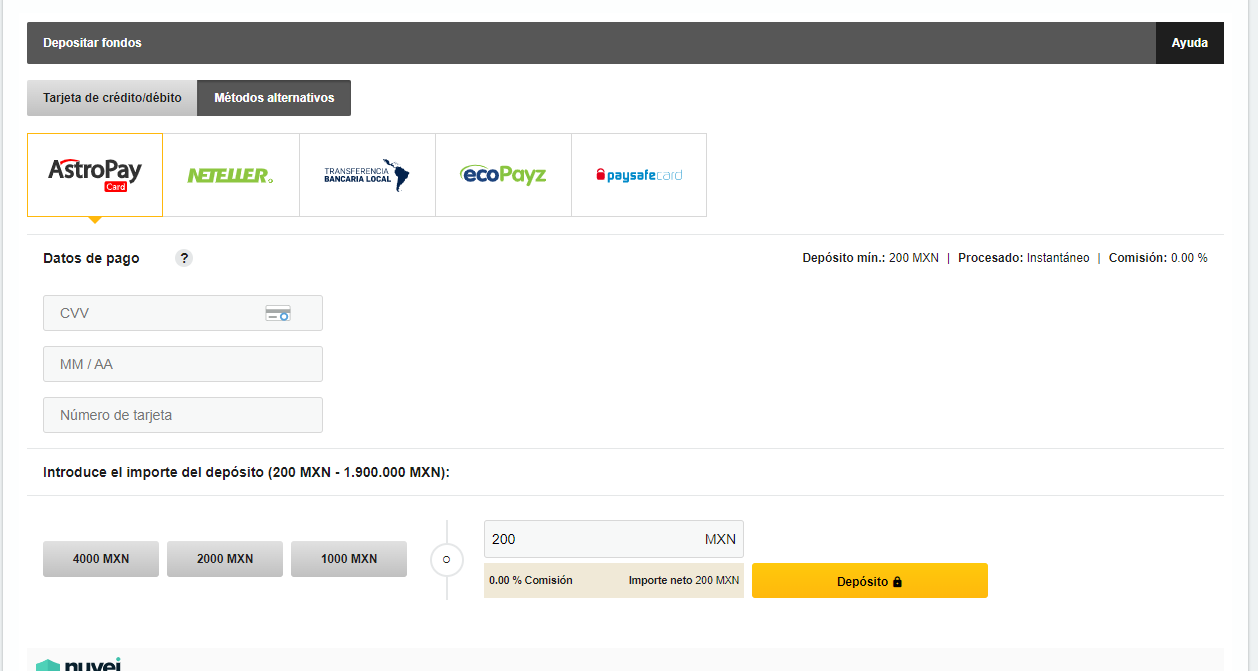Pick Transferencia Bancaria Local method
Screen dimensions: 1258x671
pos(367,175)
